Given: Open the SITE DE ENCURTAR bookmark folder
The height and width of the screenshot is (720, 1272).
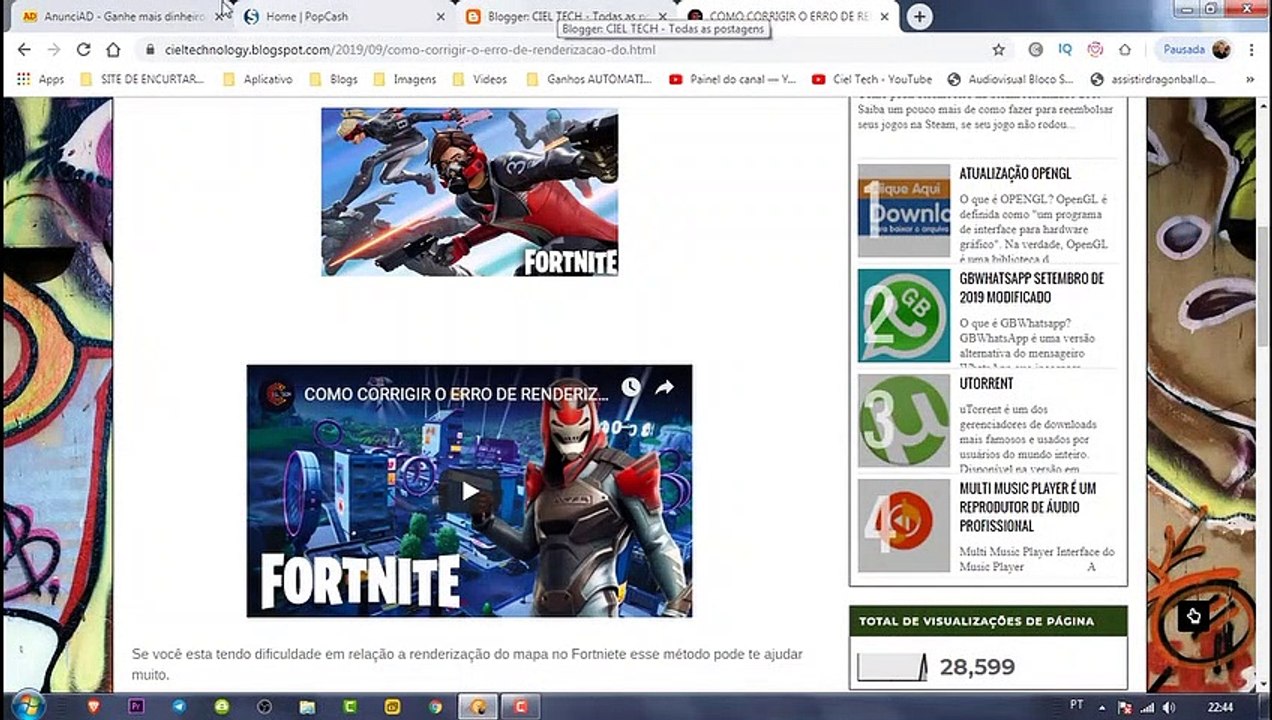Looking at the screenshot, I should 142,79.
